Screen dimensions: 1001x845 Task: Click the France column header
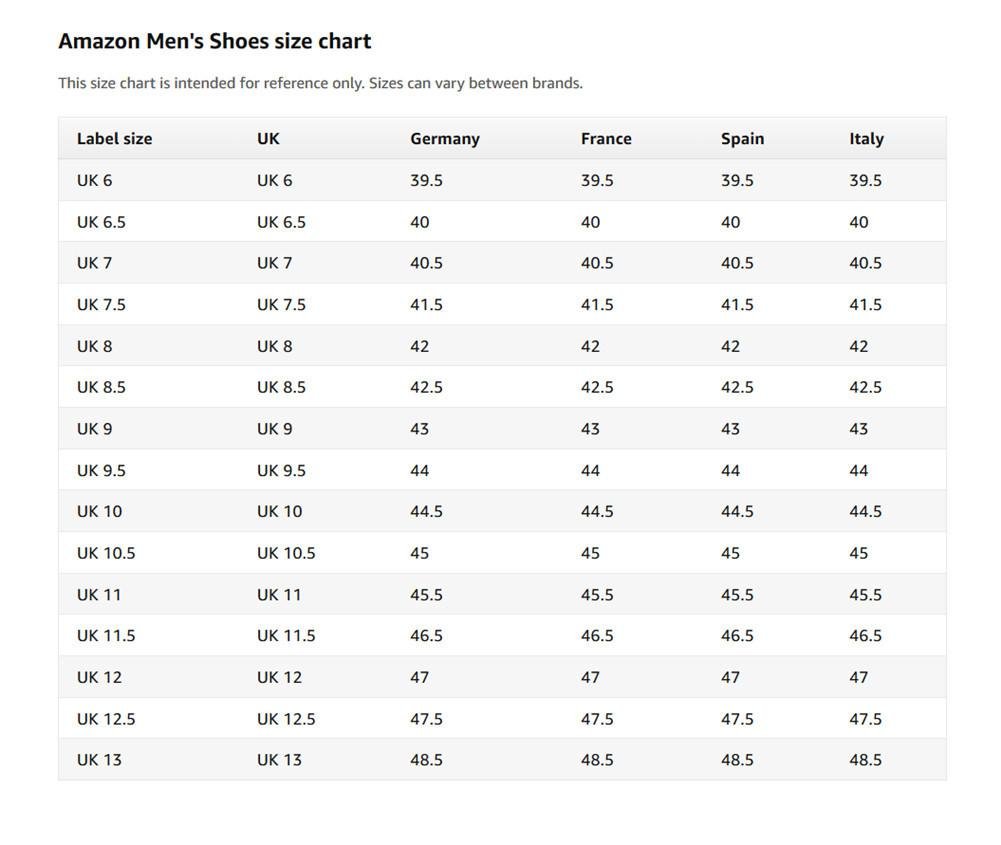[x=606, y=139]
